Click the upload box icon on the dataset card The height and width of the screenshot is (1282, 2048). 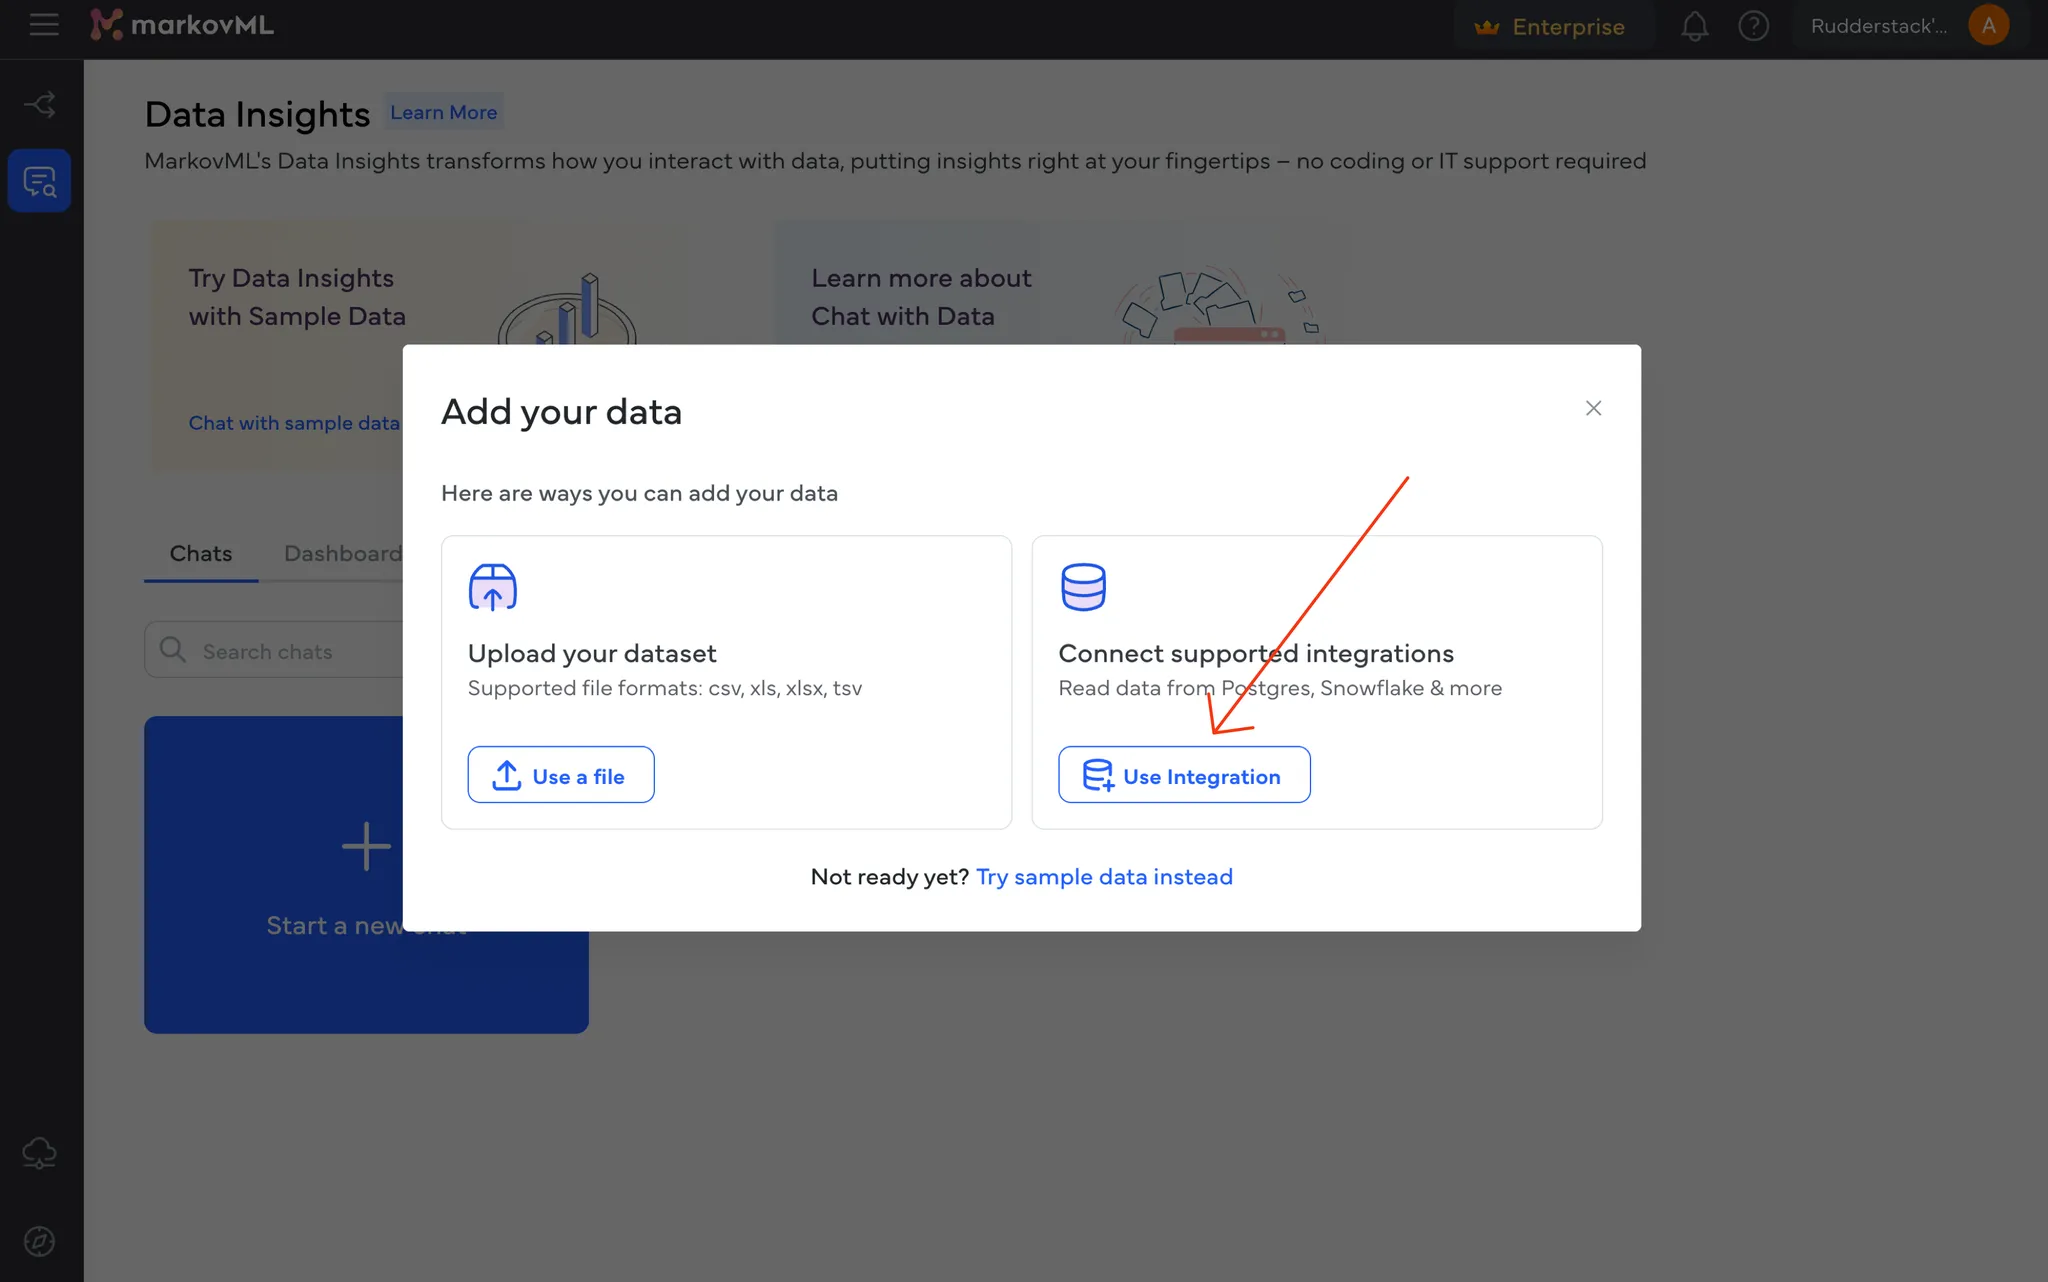coord(493,587)
